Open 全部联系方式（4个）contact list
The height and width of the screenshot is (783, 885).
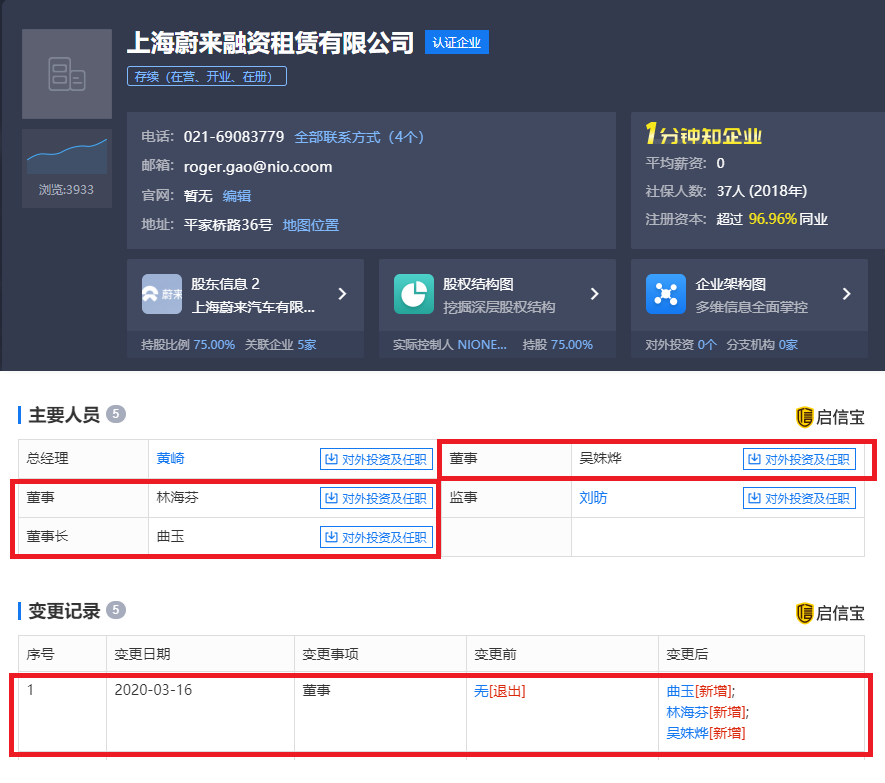click(358, 136)
